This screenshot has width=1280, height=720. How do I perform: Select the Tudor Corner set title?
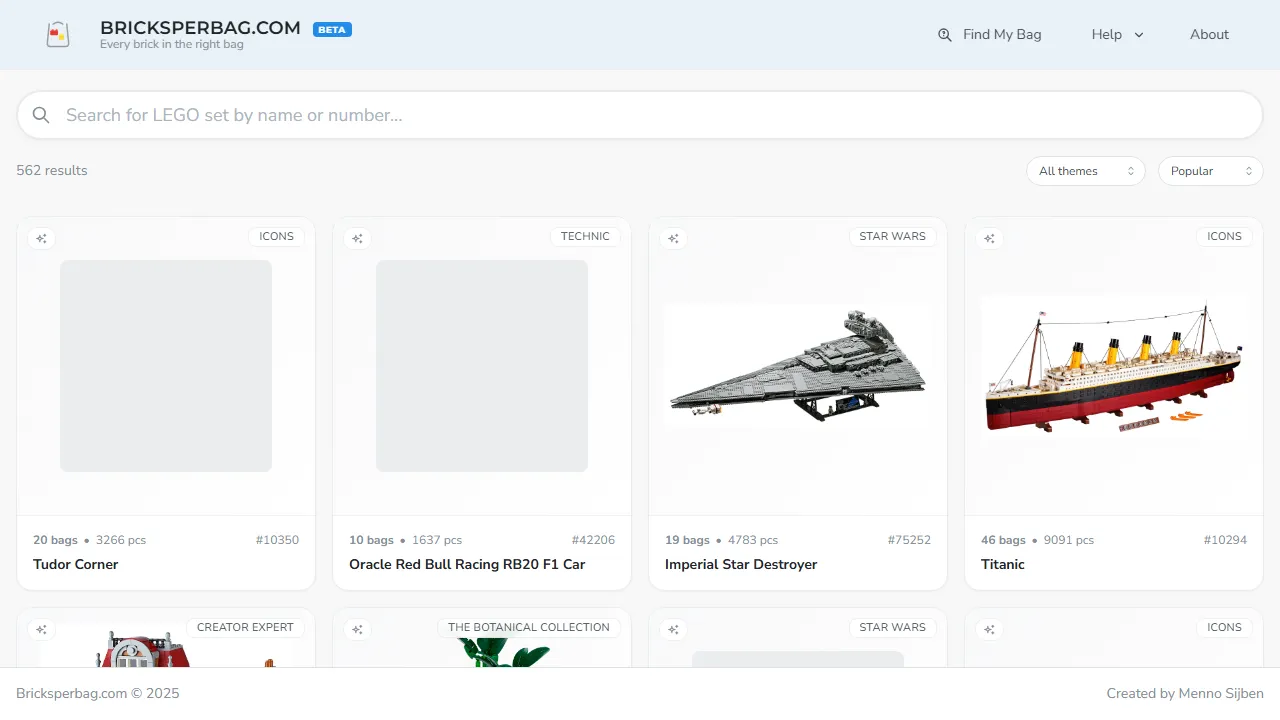click(76, 564)
